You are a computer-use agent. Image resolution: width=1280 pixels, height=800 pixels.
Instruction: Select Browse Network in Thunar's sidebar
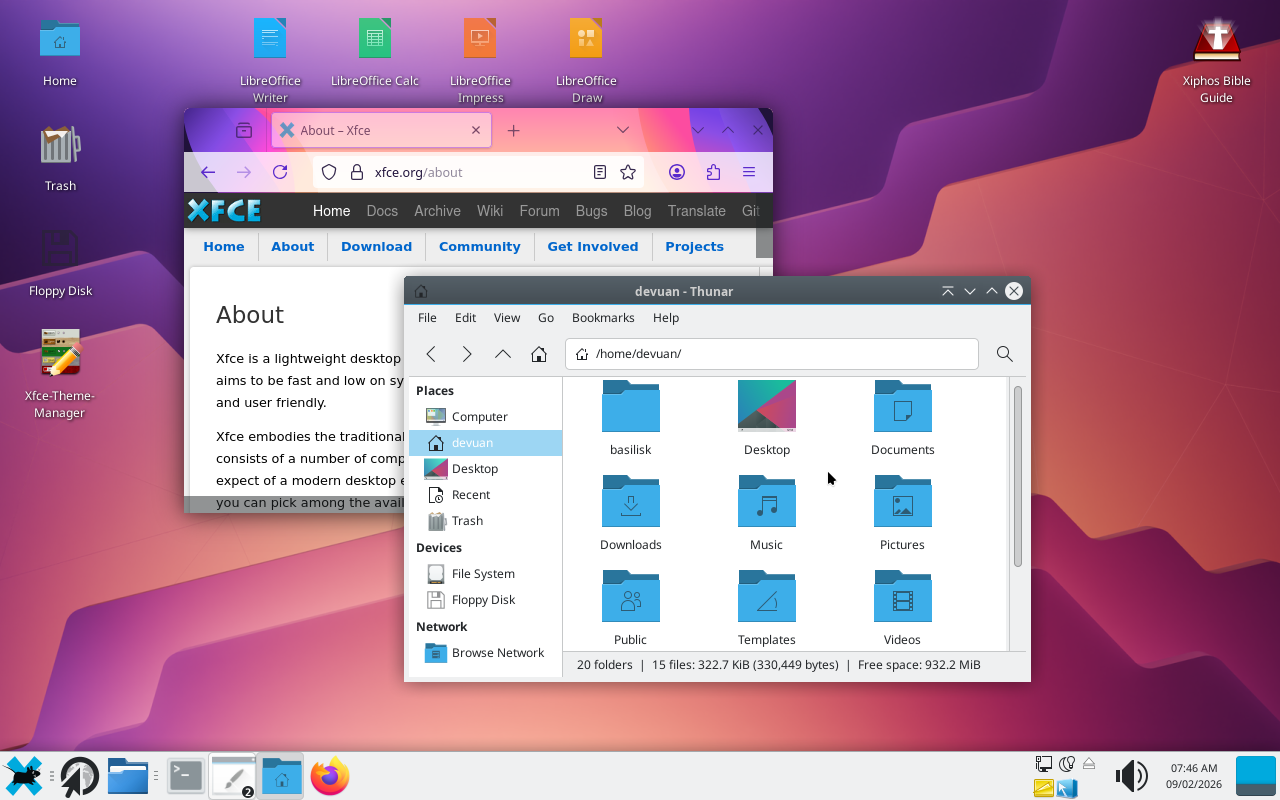[485, 653]
